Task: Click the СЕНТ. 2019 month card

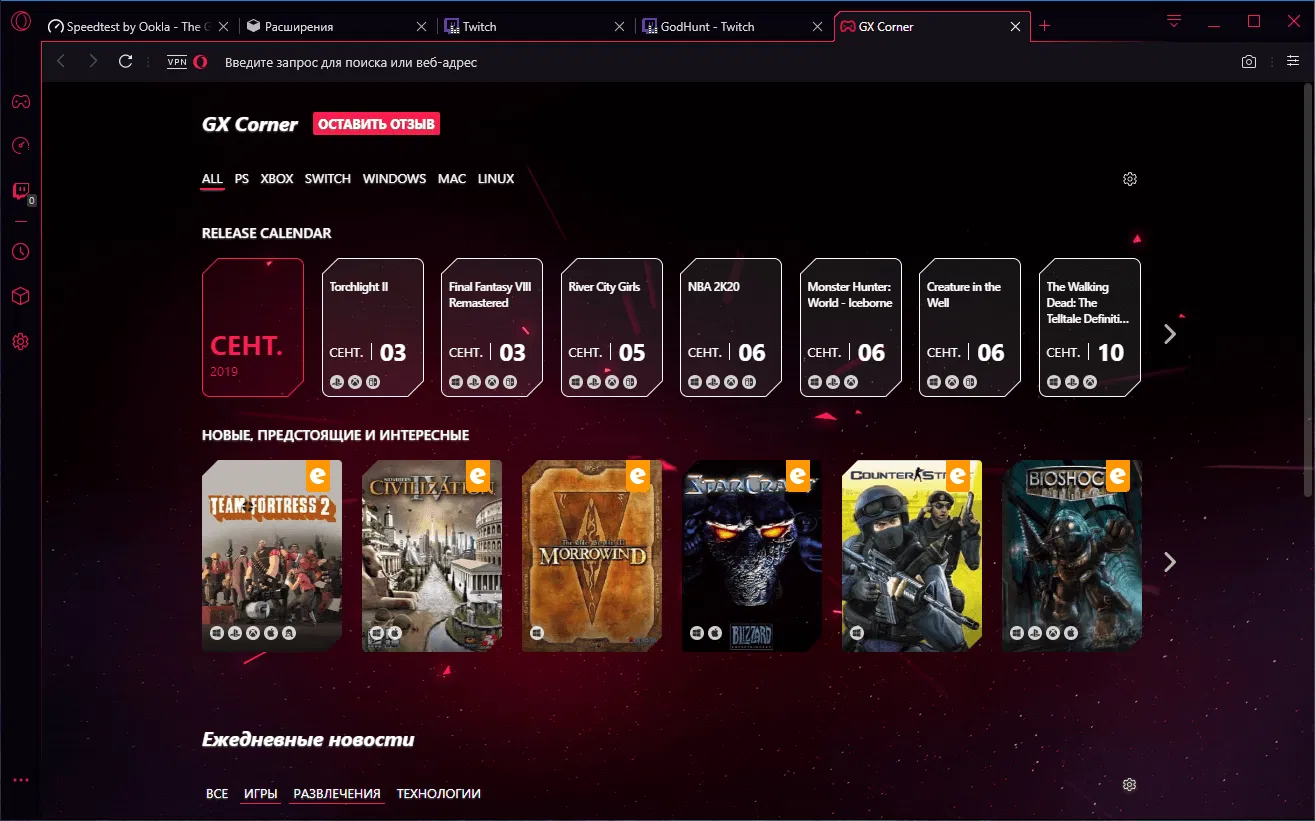Action: tap(253, 328)
